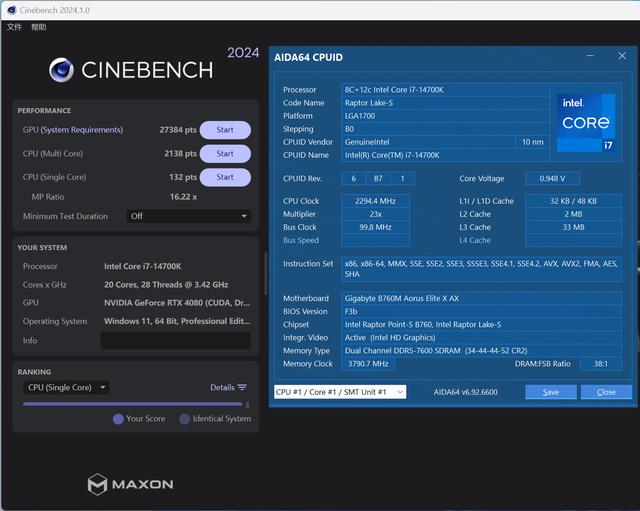Open the CPU #1 / Core #1 selector
The image size is (640, 511).
340,392
